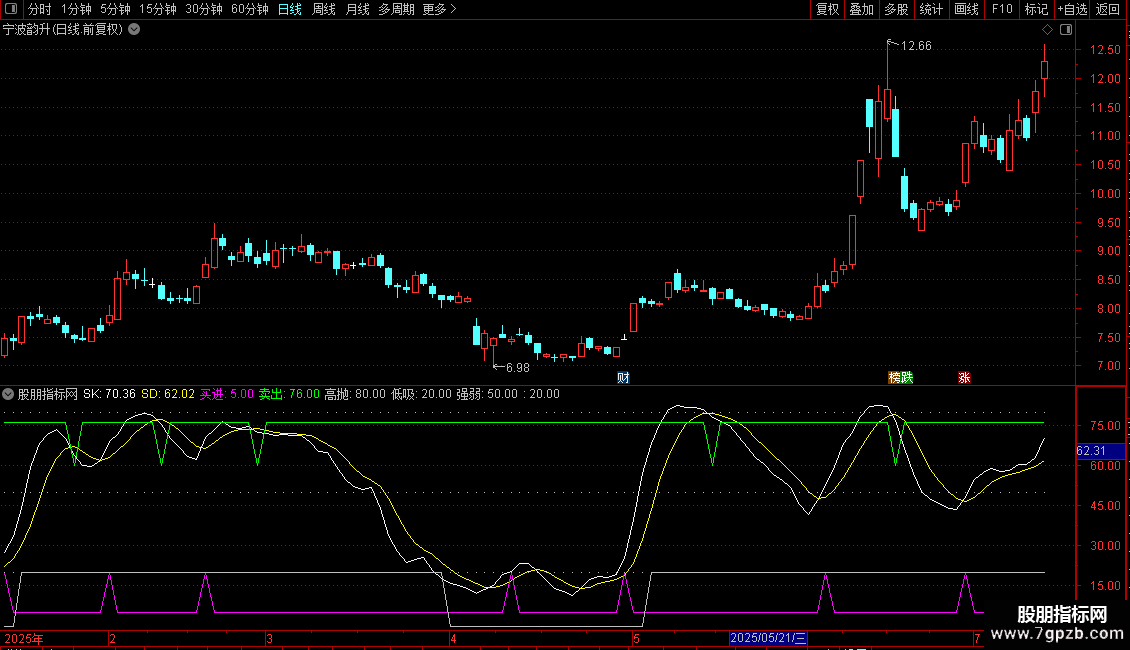
Task: Switch to 周线 weekly chart
Action: point(324,9)
